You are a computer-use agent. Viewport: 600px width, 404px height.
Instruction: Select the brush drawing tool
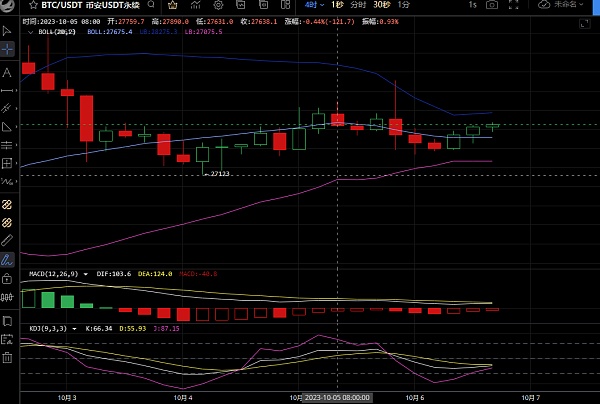click(7, 259)
